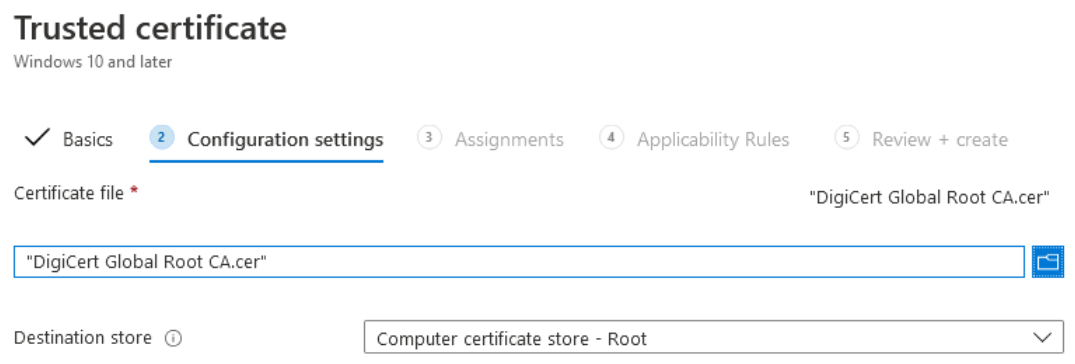The height and width of the screenshot is (364, 1075).
Task: Click the step 3 circle icon
Action: [428, 138]
